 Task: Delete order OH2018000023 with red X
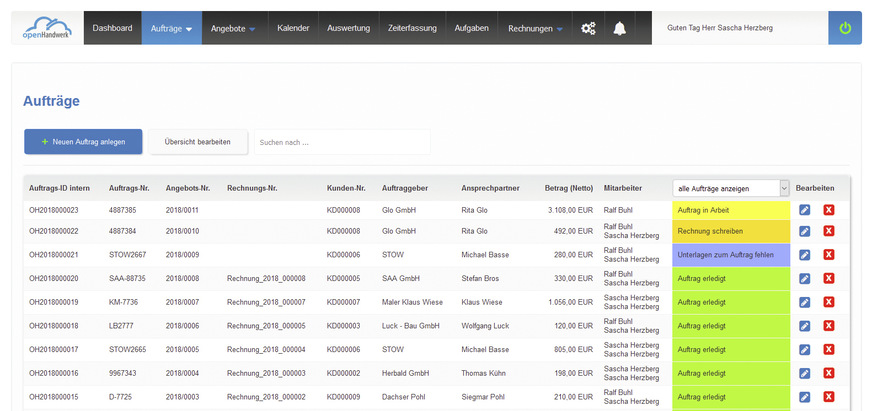(828, 210)
